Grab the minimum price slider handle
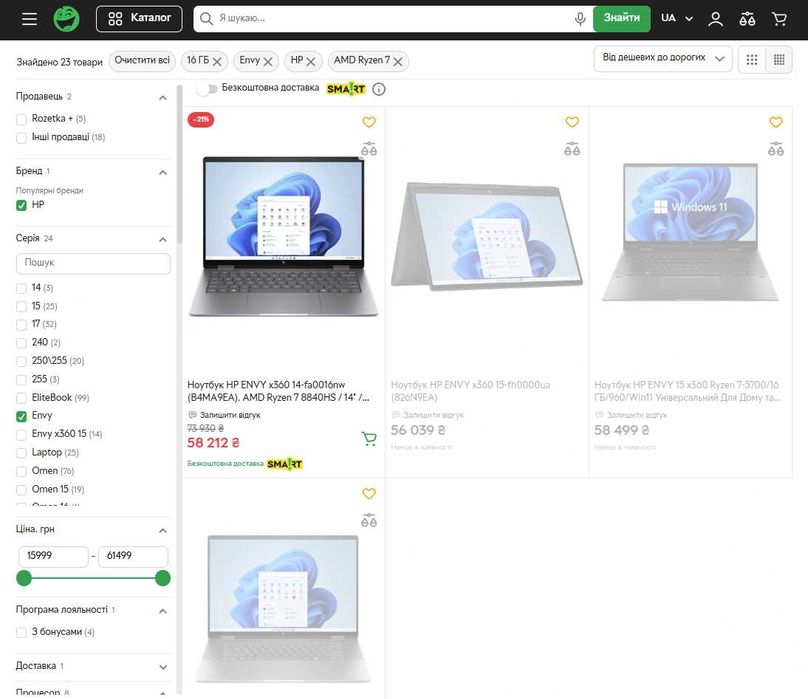Viewport: 808px width, 699px height. [x=24, y=578]
